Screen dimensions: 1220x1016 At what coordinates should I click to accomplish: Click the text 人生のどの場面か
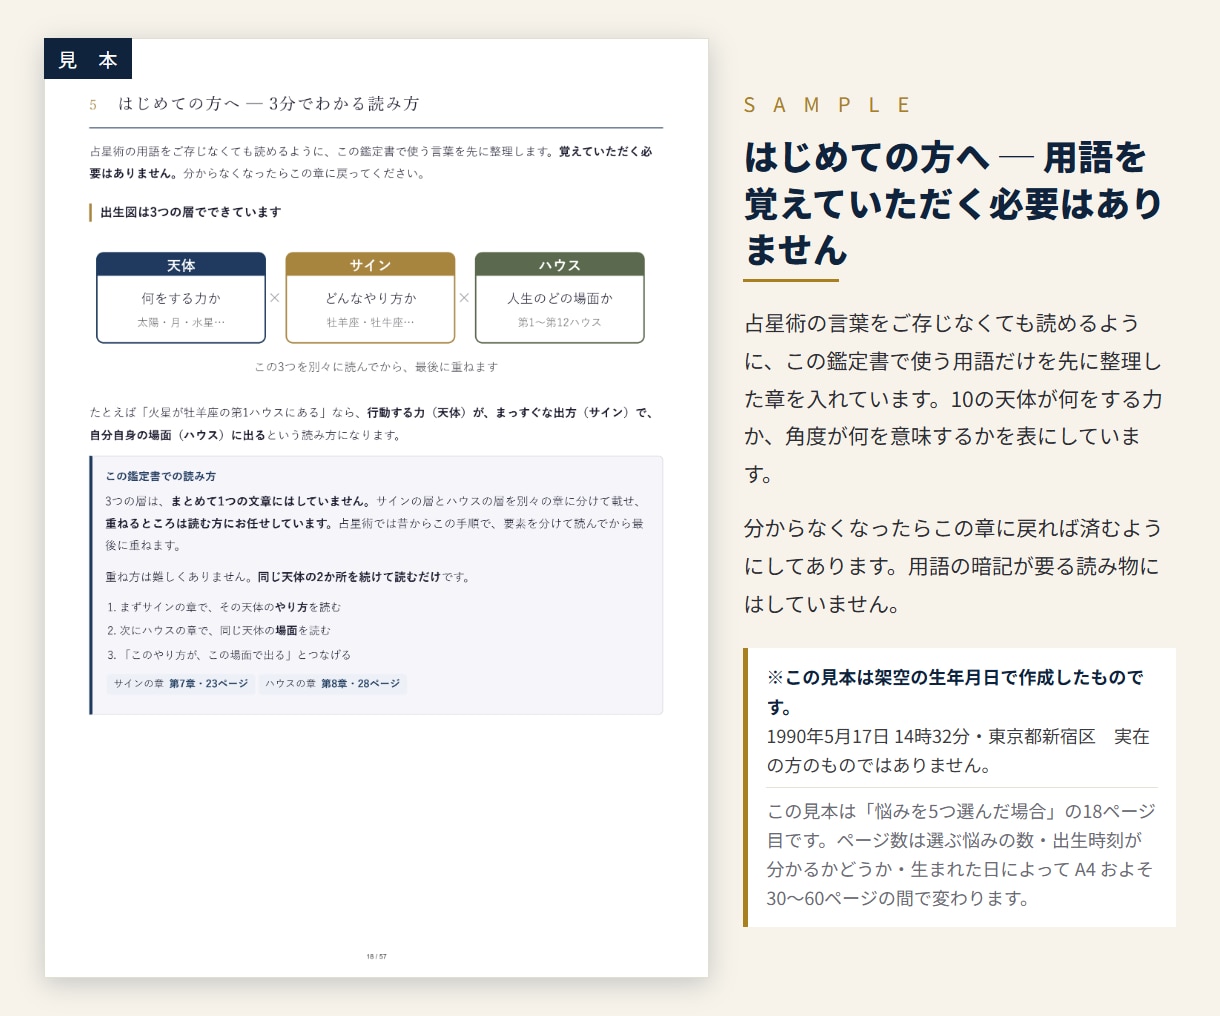(x=559, y=298)
